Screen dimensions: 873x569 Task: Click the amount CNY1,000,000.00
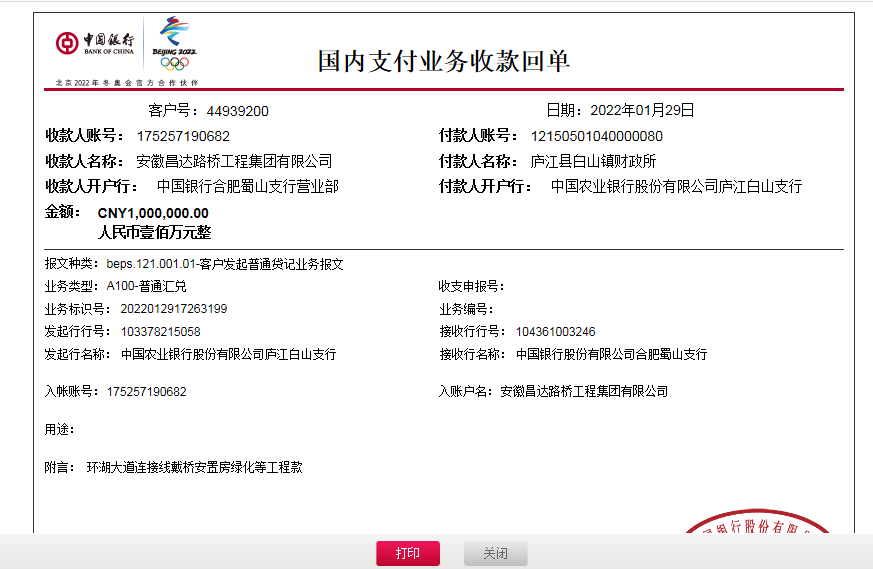pyautogui.click(x=153, y=213)
